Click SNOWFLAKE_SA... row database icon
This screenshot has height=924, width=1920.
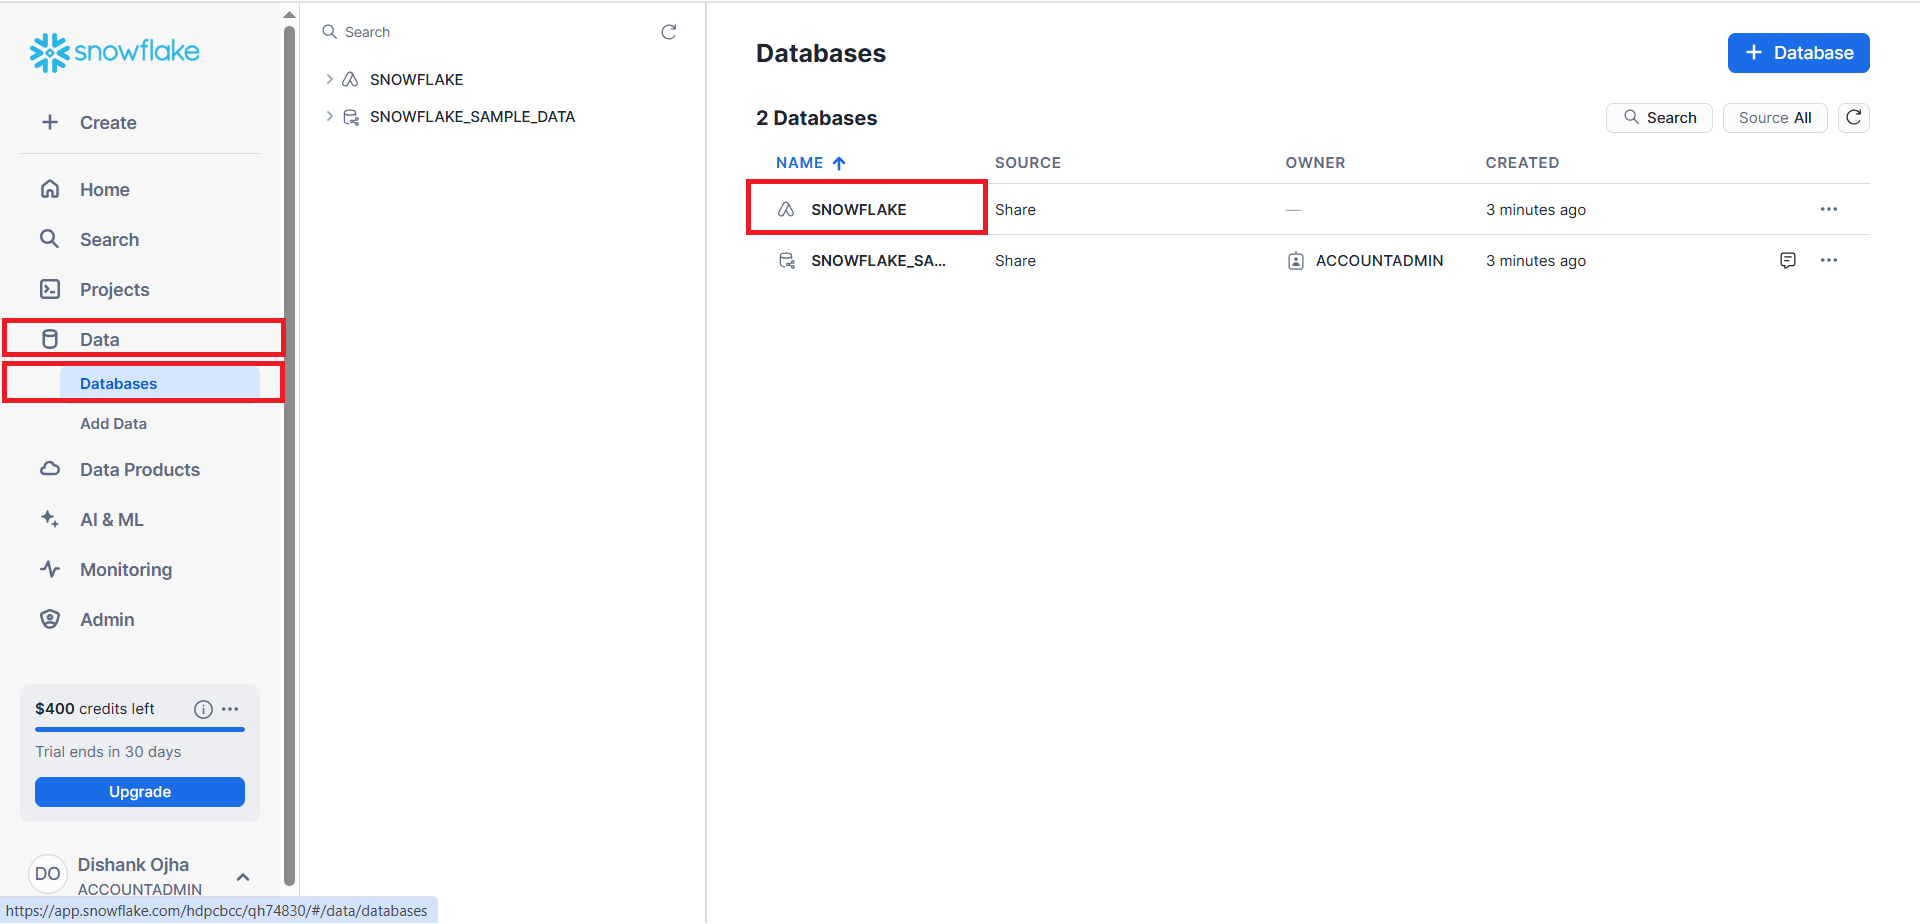pyautogui.click(x=787, y=260)
